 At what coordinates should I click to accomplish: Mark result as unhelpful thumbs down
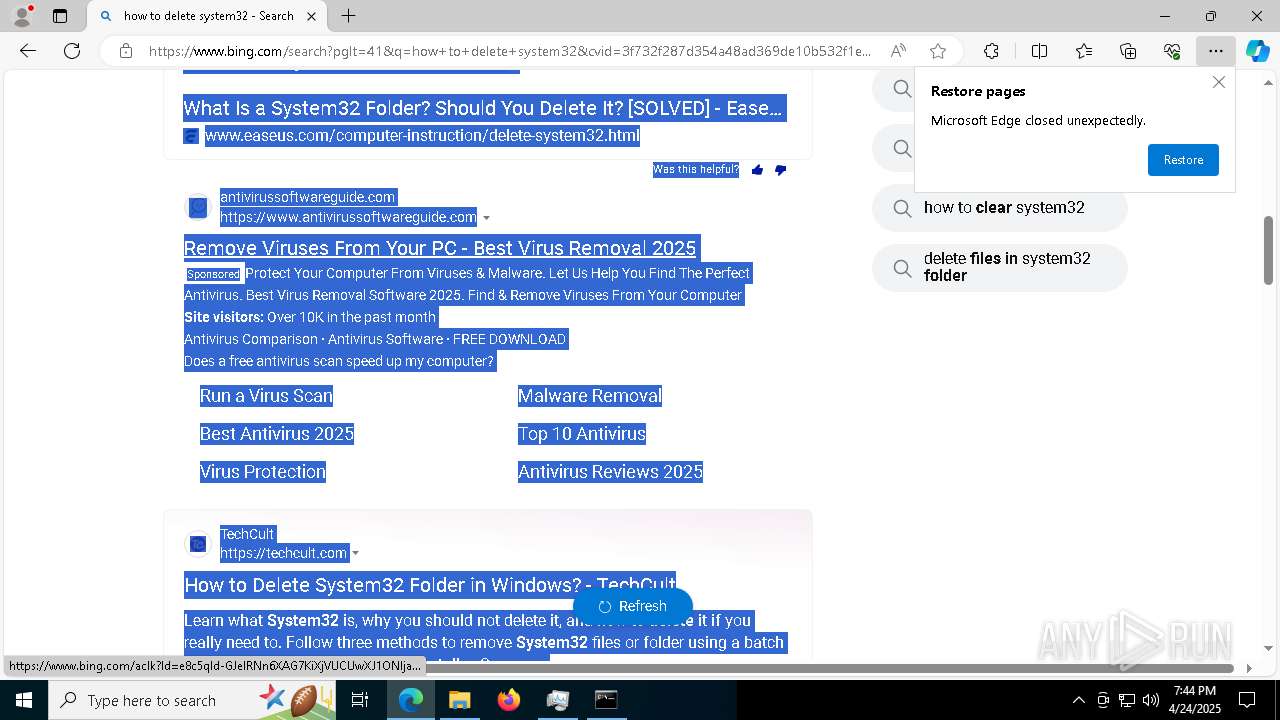[x=781, y=170]
